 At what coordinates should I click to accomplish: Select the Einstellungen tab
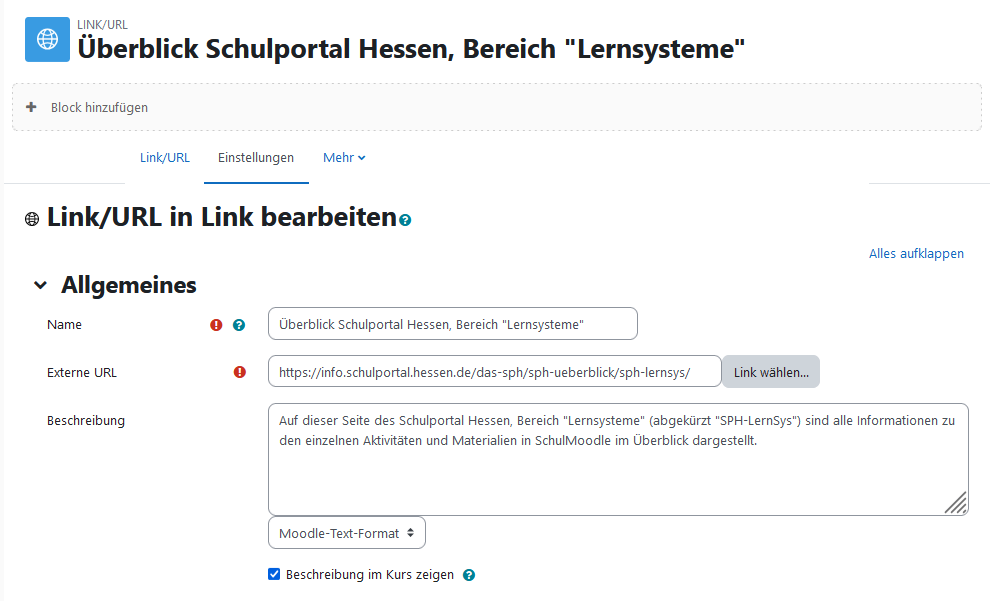[256, 158]
